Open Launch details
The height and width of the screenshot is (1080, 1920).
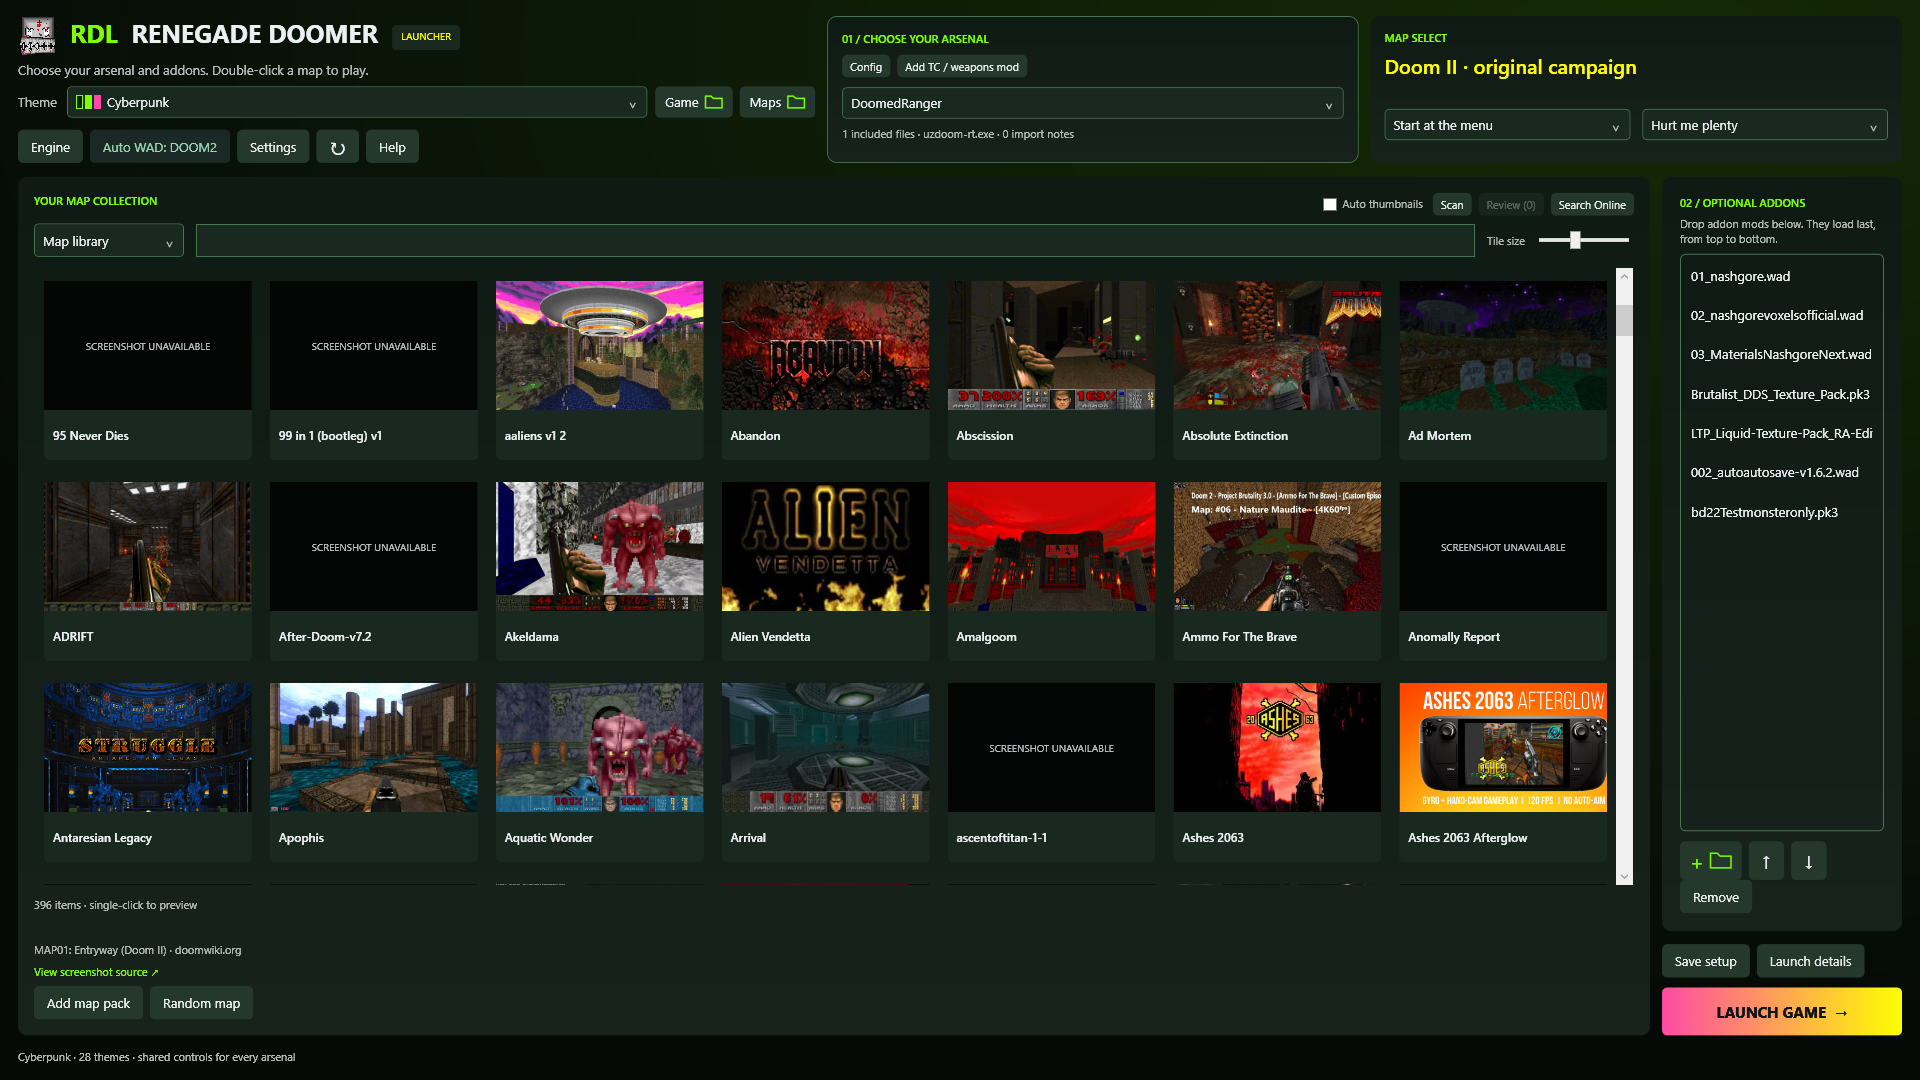(1810, 961)
